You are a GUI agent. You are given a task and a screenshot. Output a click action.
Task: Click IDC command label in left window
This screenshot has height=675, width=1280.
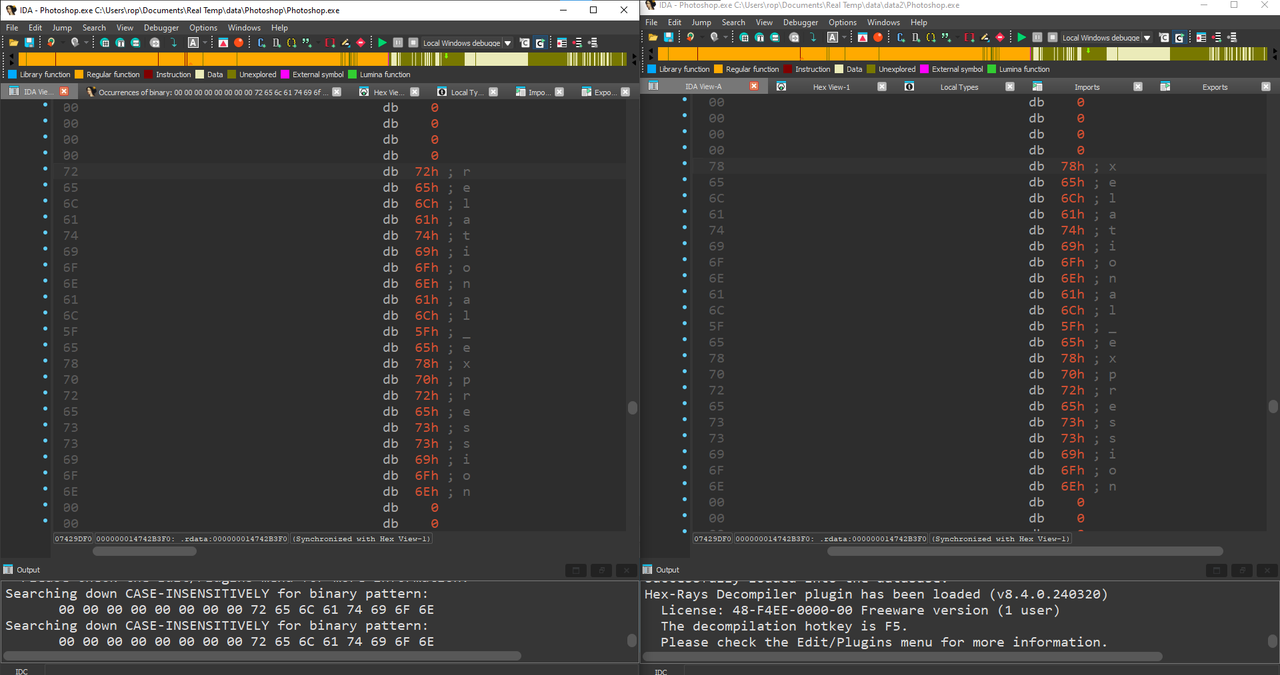pos(21,670)
